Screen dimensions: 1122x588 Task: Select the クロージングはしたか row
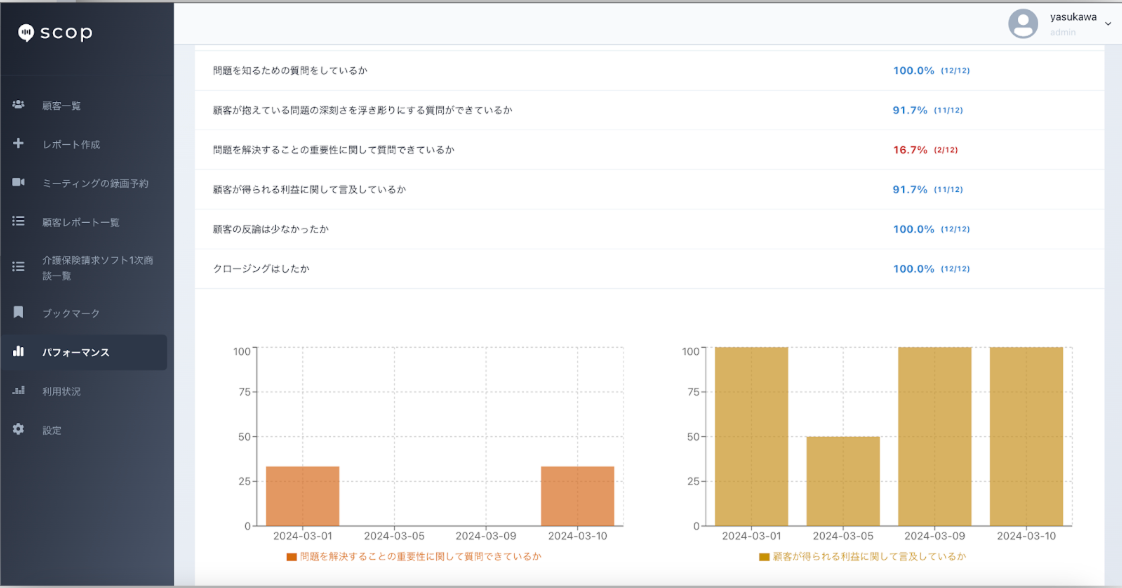coord(261,269)
